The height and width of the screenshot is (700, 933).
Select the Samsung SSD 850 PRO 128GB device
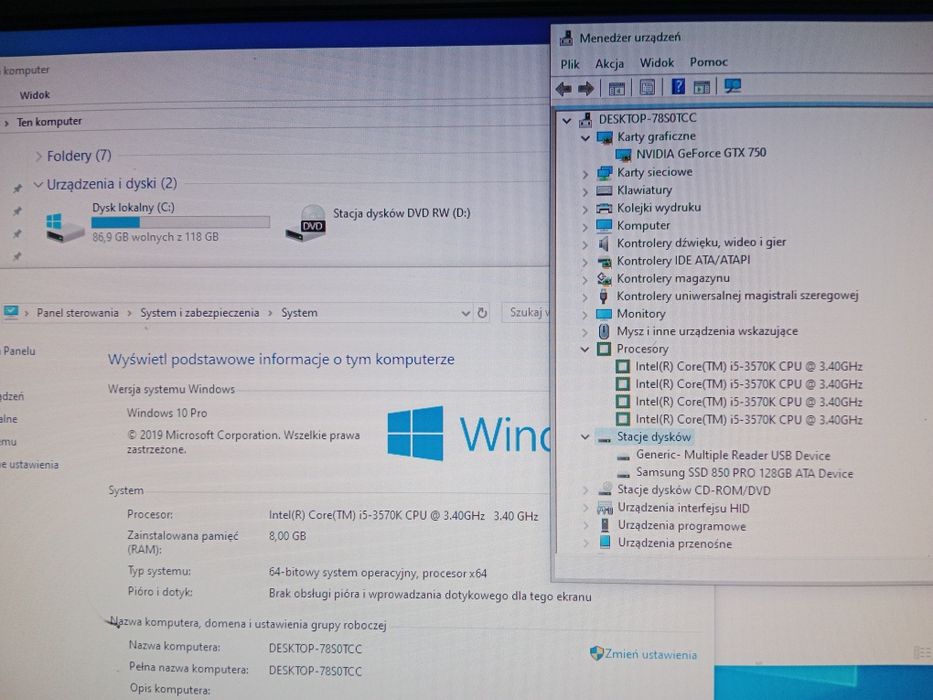(744, 473)
